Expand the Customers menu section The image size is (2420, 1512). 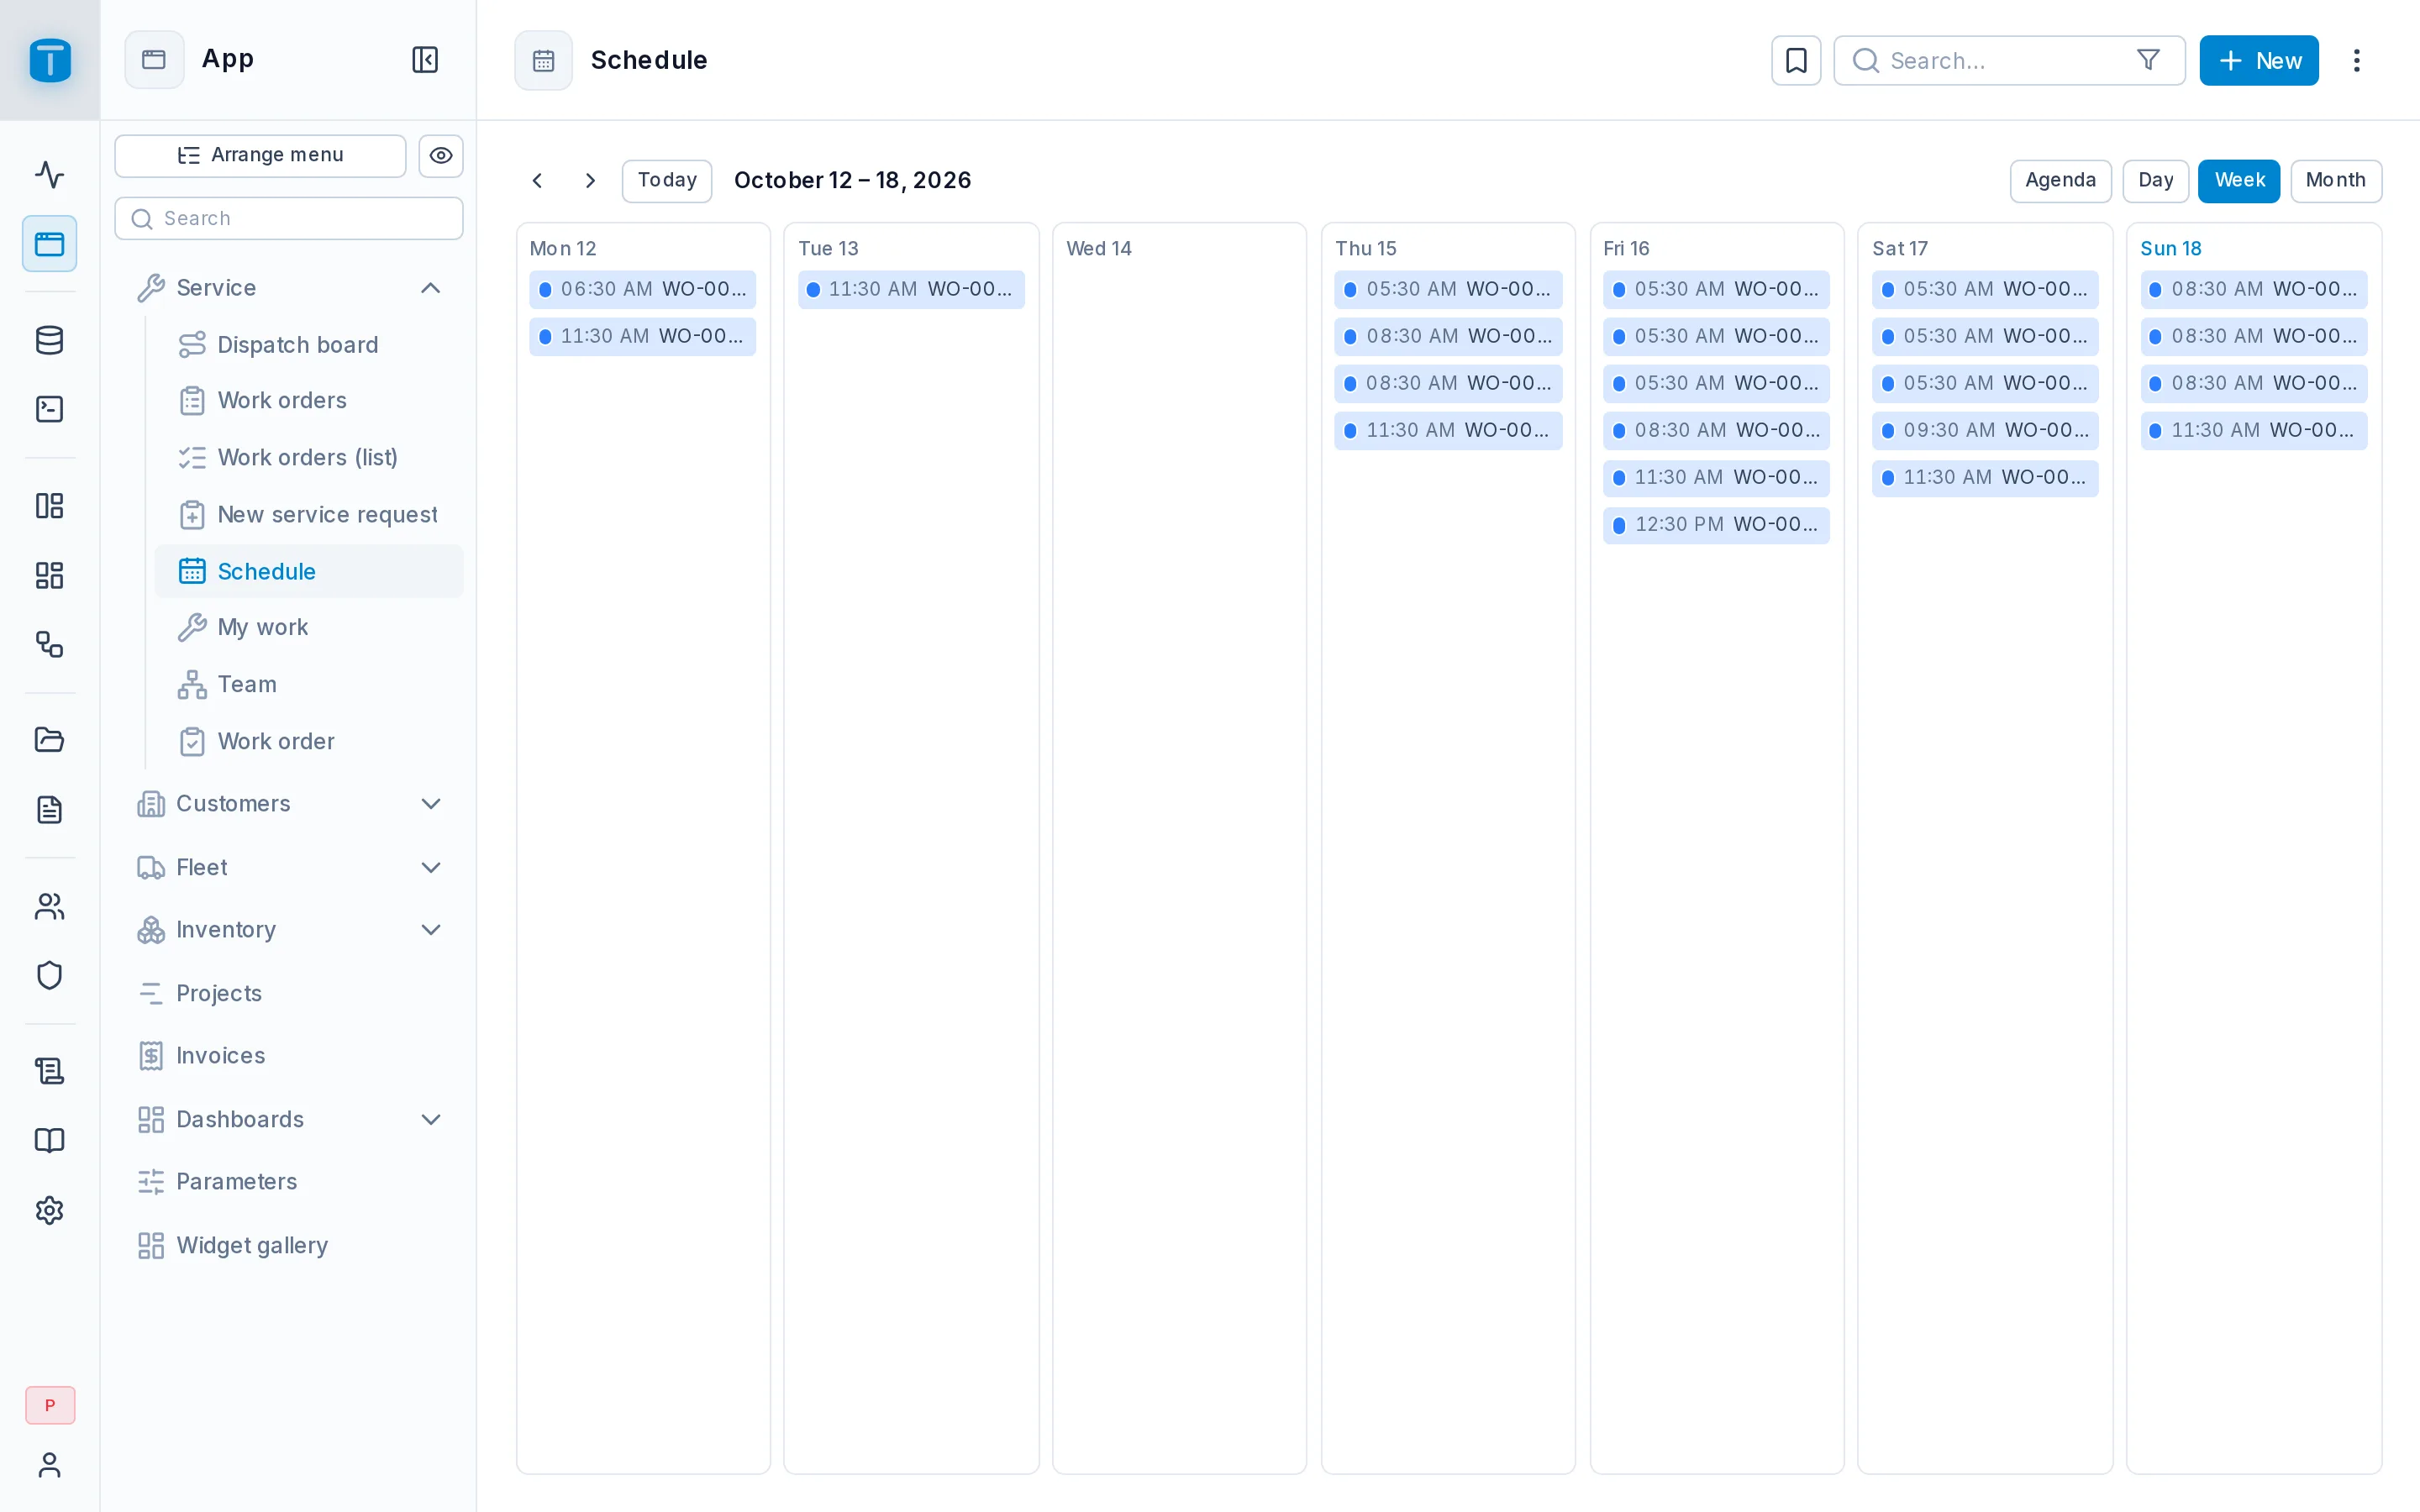pos(431,804)
